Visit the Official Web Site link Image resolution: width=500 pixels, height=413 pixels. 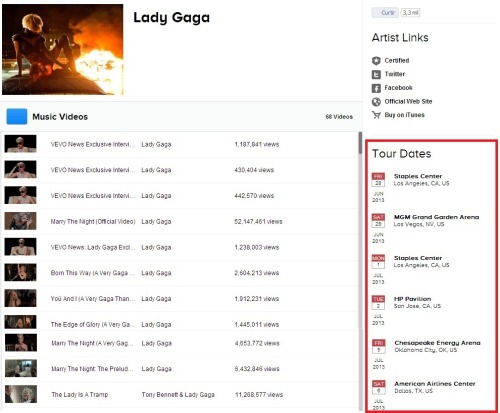pos(408,102)
